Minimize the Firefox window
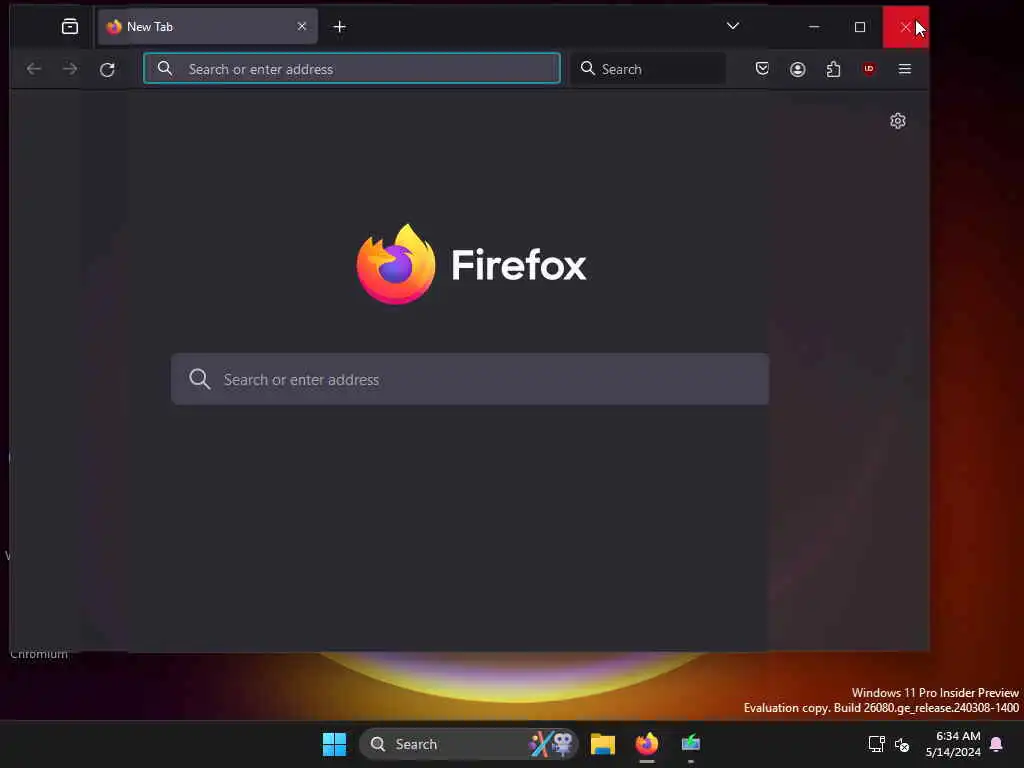1024x768 pixels. click(x=814, y=26)
